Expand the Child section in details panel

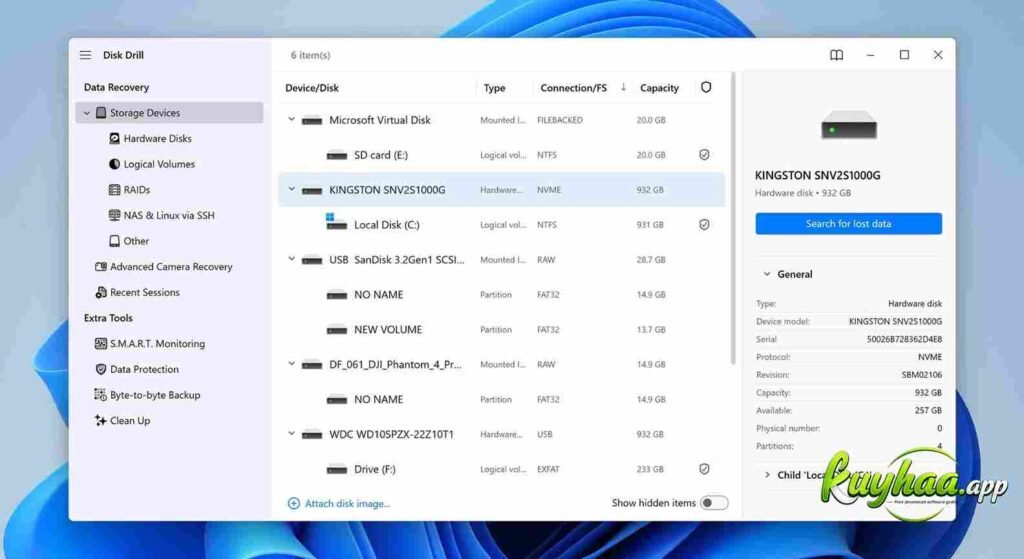click(x=767, y=475)
